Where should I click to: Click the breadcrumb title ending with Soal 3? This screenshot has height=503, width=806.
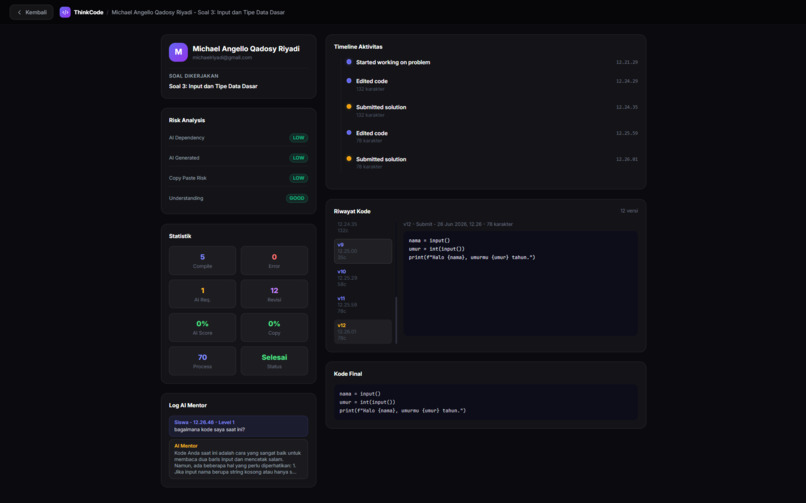point(198,12)
